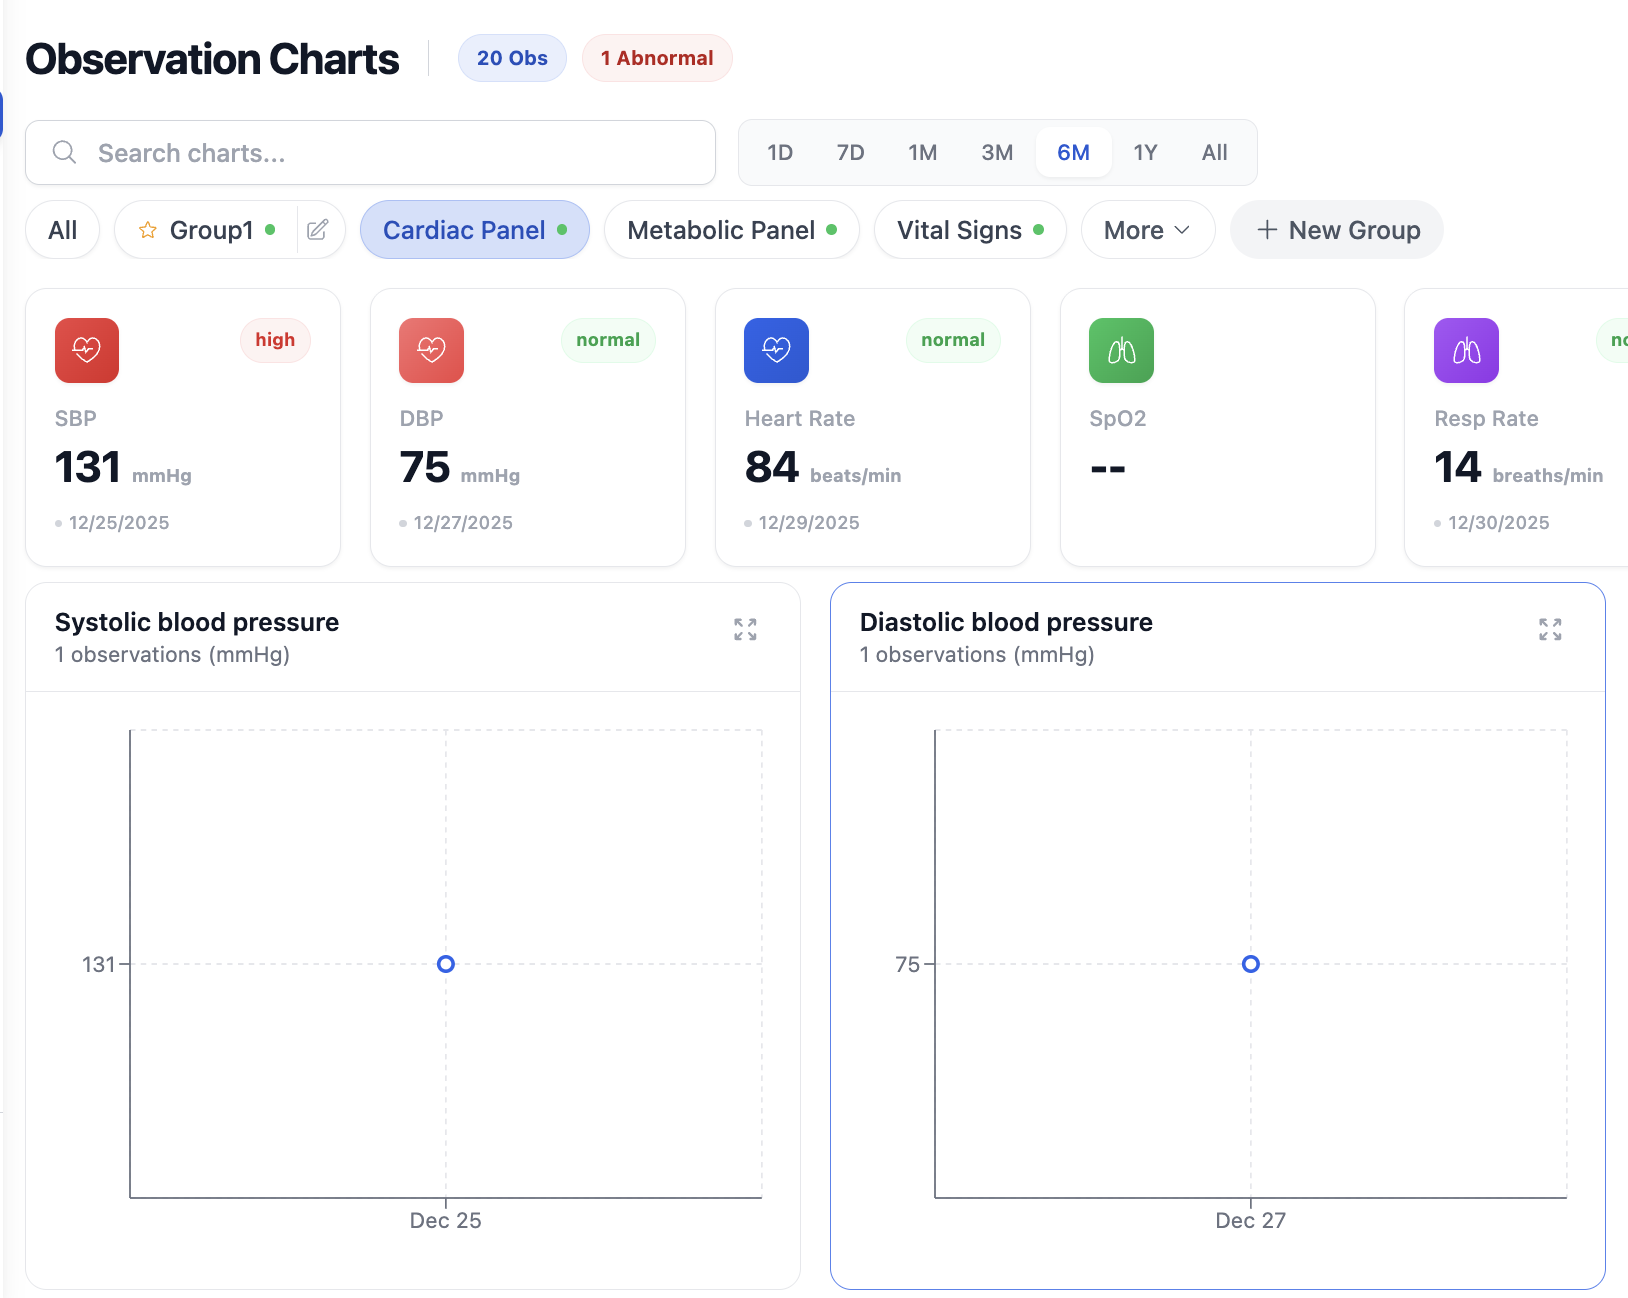Expand the Systolic blood pressure chart

tap(745, 629)
